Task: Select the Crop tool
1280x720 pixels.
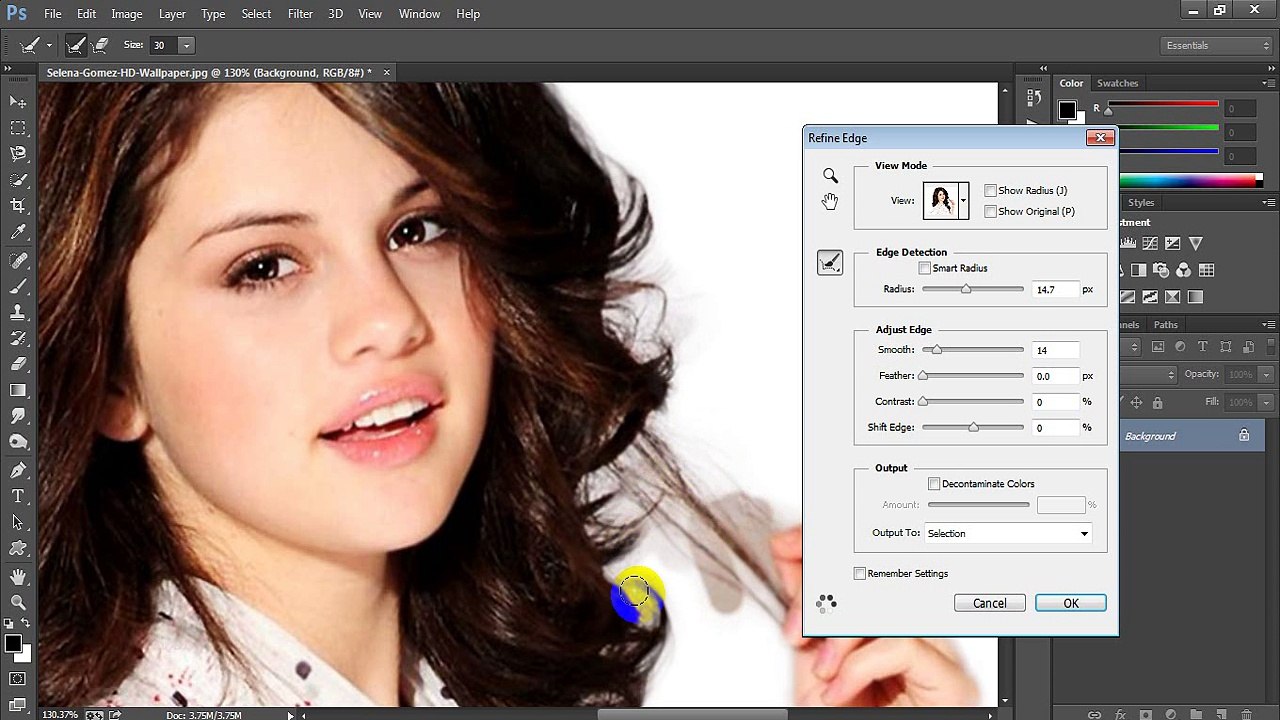Action: tap(18, 206)
